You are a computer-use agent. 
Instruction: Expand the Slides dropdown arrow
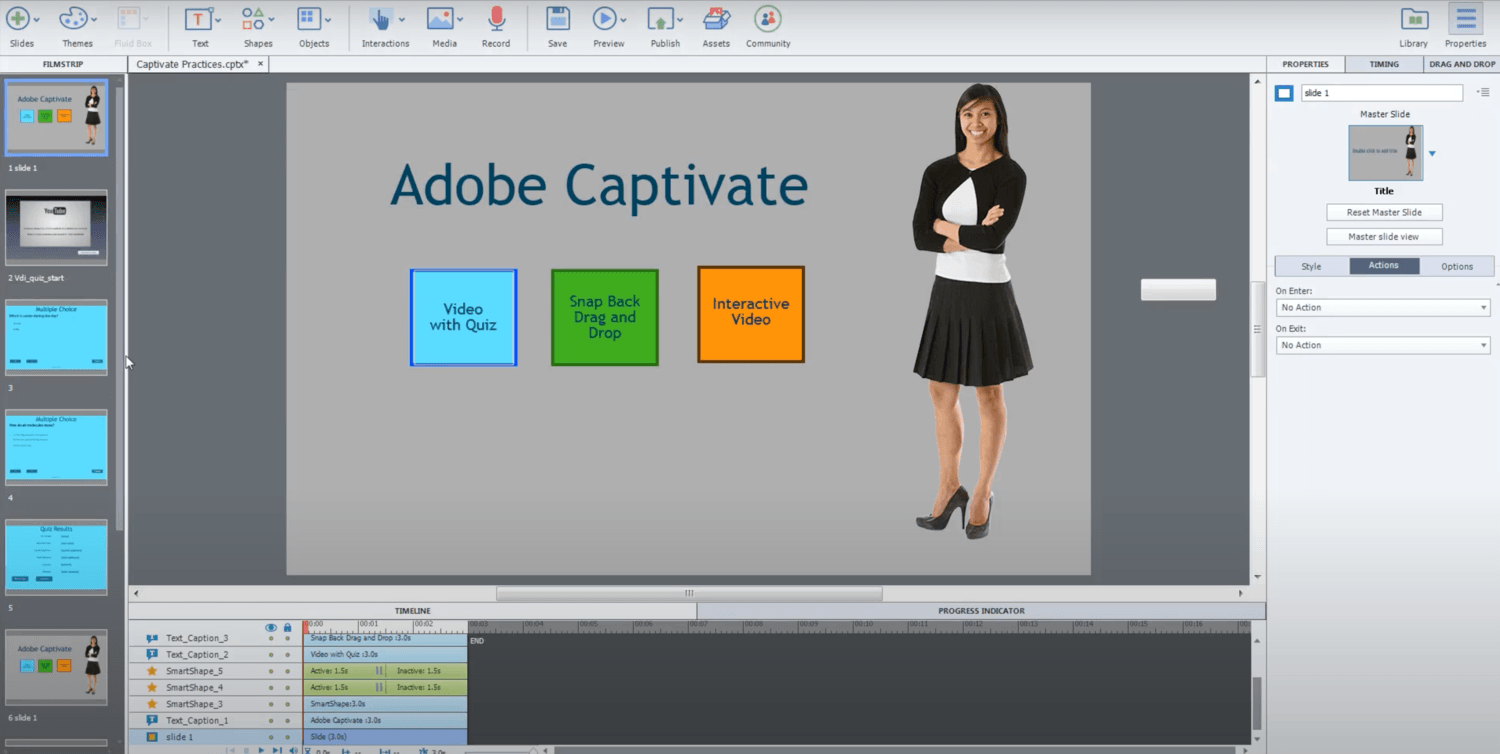point(37,20)
